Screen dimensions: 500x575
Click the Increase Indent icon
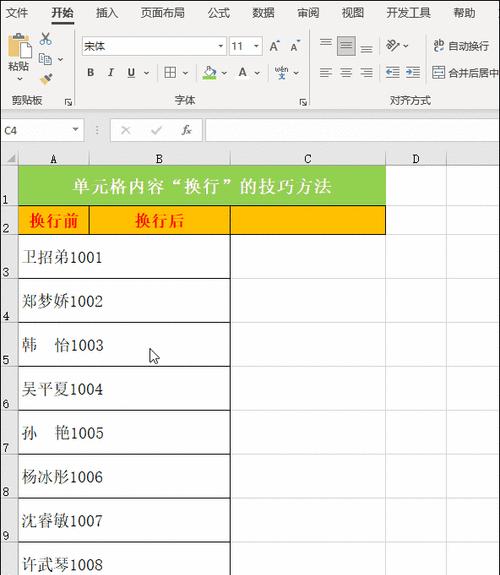(413, 72)
